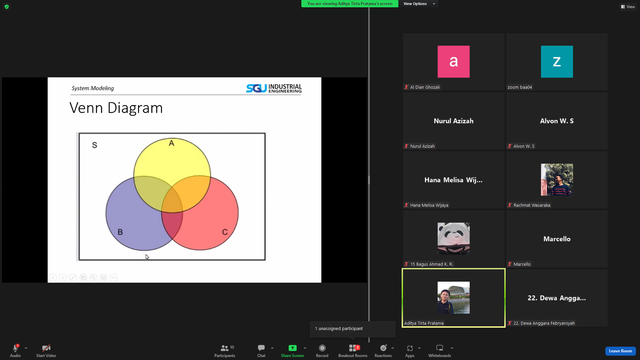
Task: Click the '1 unassigned participant' popup
Action: tap(352, 329)
